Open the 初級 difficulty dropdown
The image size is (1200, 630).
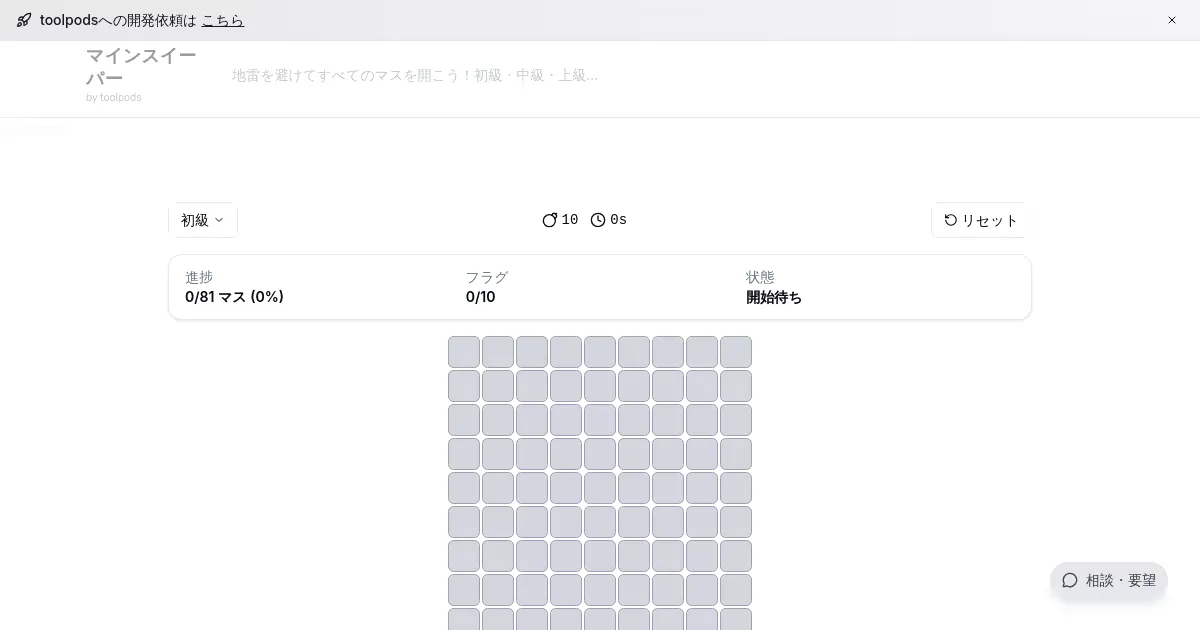pyautogui.click(x=202, y=220)
